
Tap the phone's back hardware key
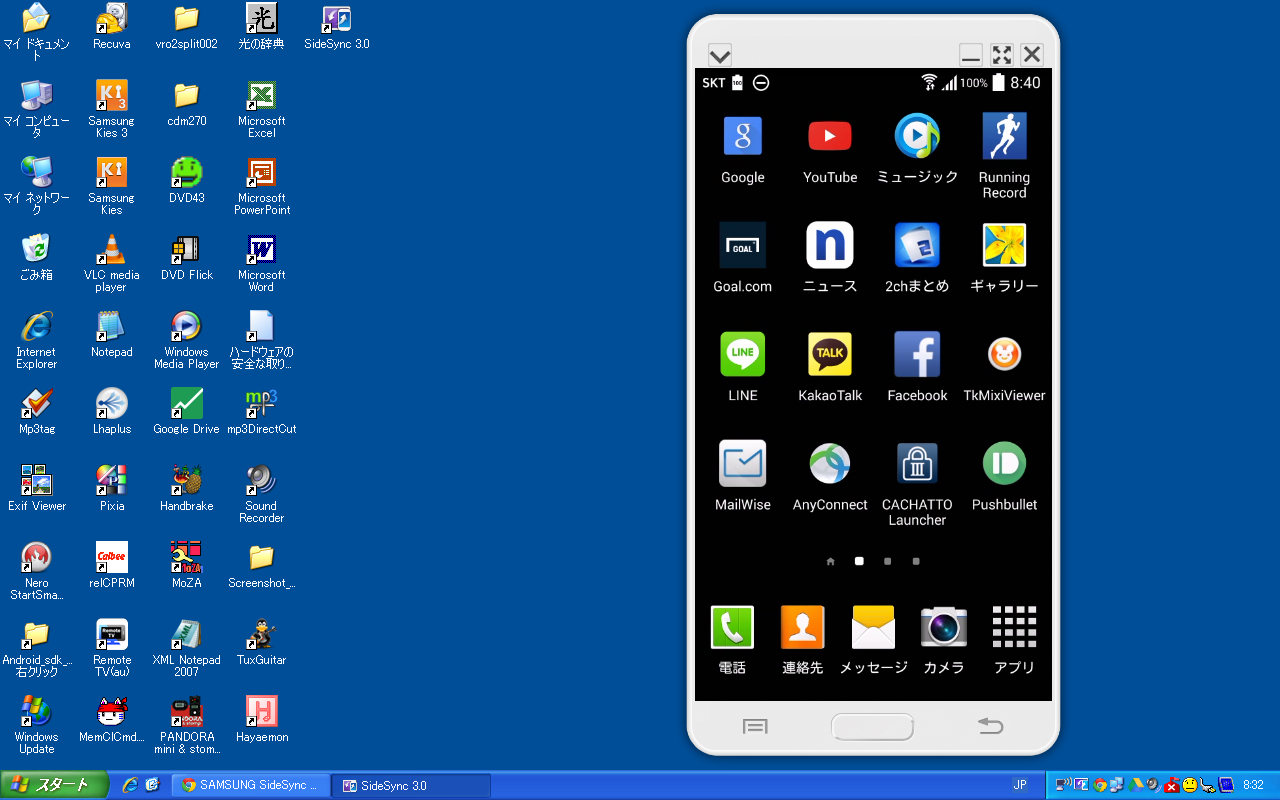tap(990, 726)
